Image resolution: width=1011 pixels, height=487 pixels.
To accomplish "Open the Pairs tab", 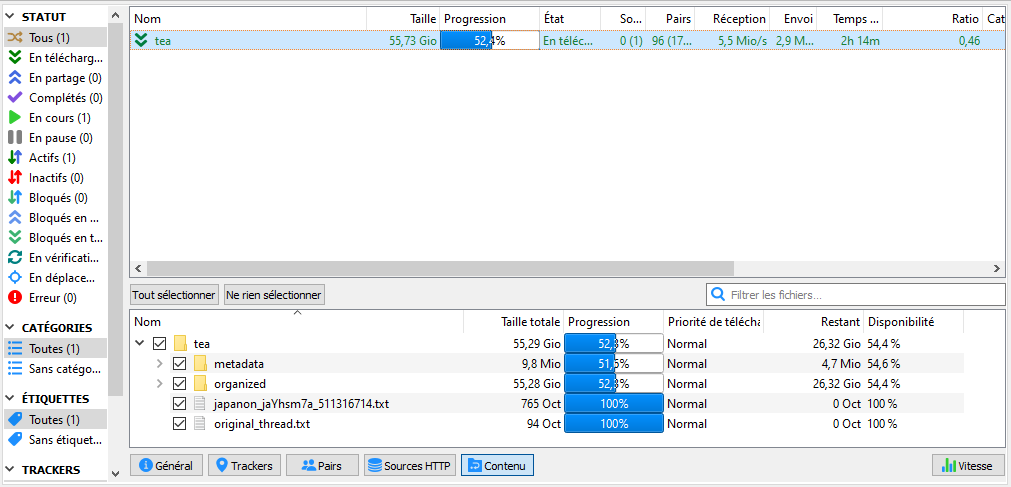I will click(322, 465).
